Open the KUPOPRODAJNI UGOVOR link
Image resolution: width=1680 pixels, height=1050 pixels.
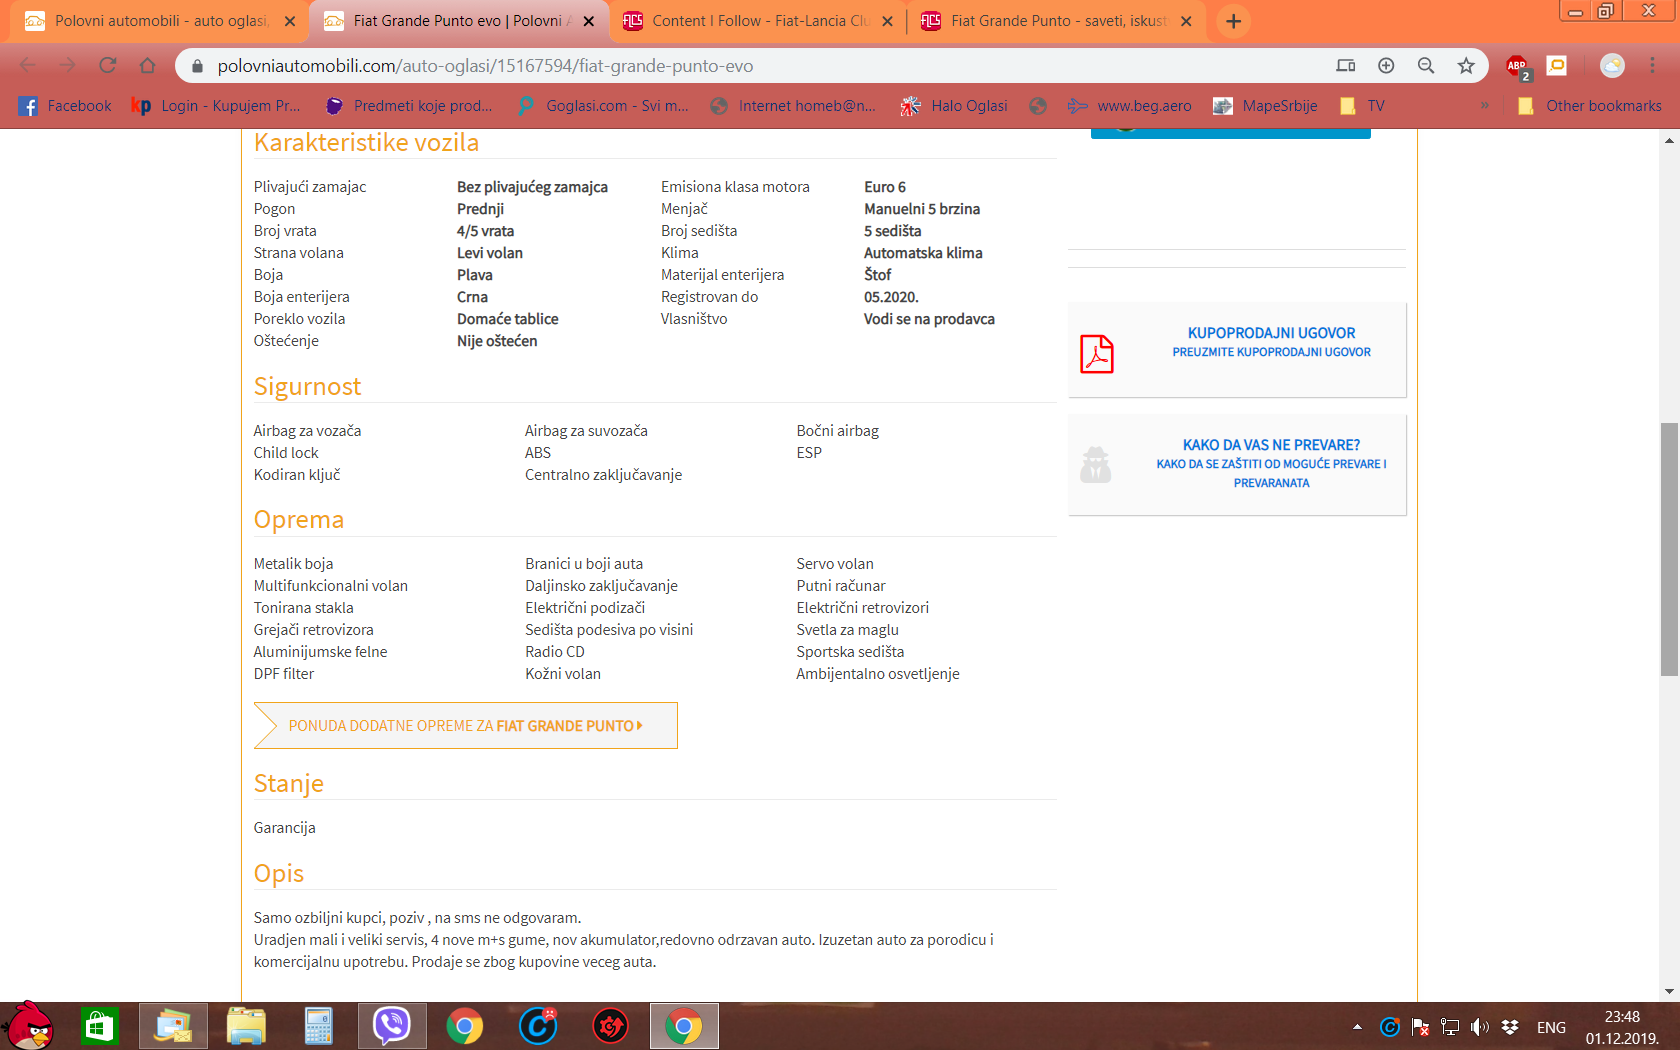pos(1271,333)
